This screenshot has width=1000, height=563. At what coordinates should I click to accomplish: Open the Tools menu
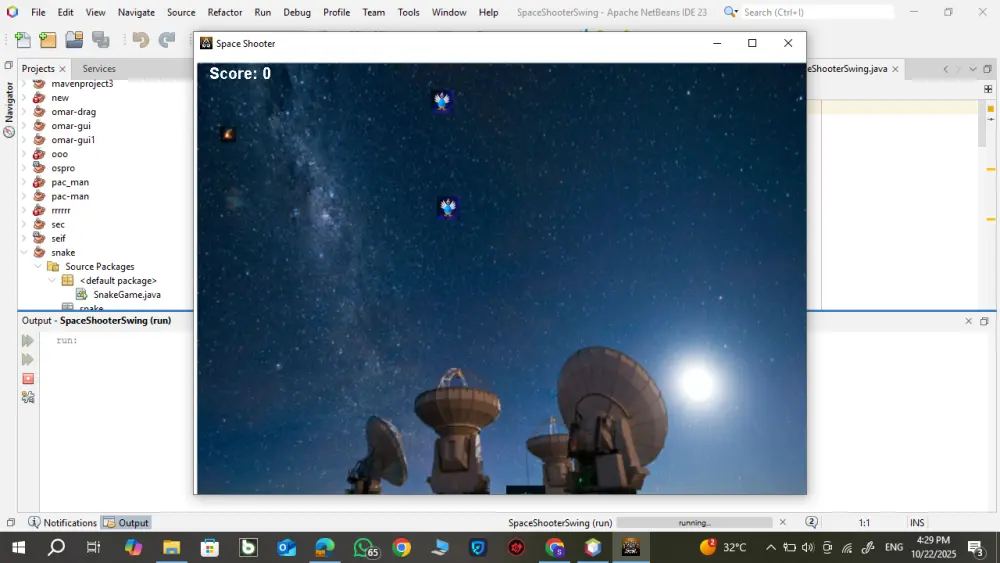click(408, 12)
